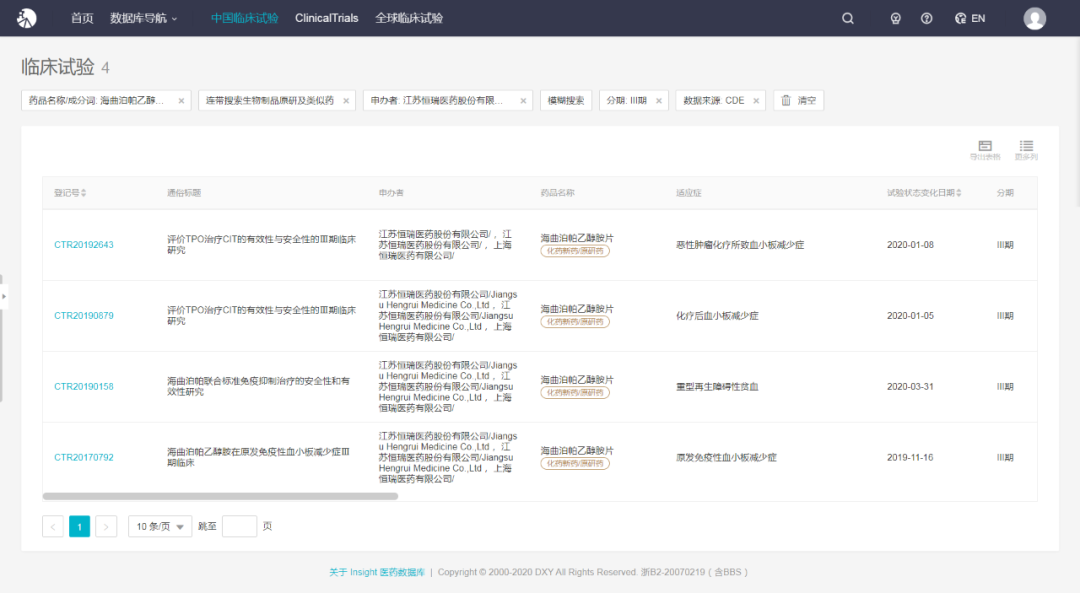The width and height of the screenshot is (1080, 593).
Task: Remove the 药品名称/成分词 filter tag
Action: point(181,101)
